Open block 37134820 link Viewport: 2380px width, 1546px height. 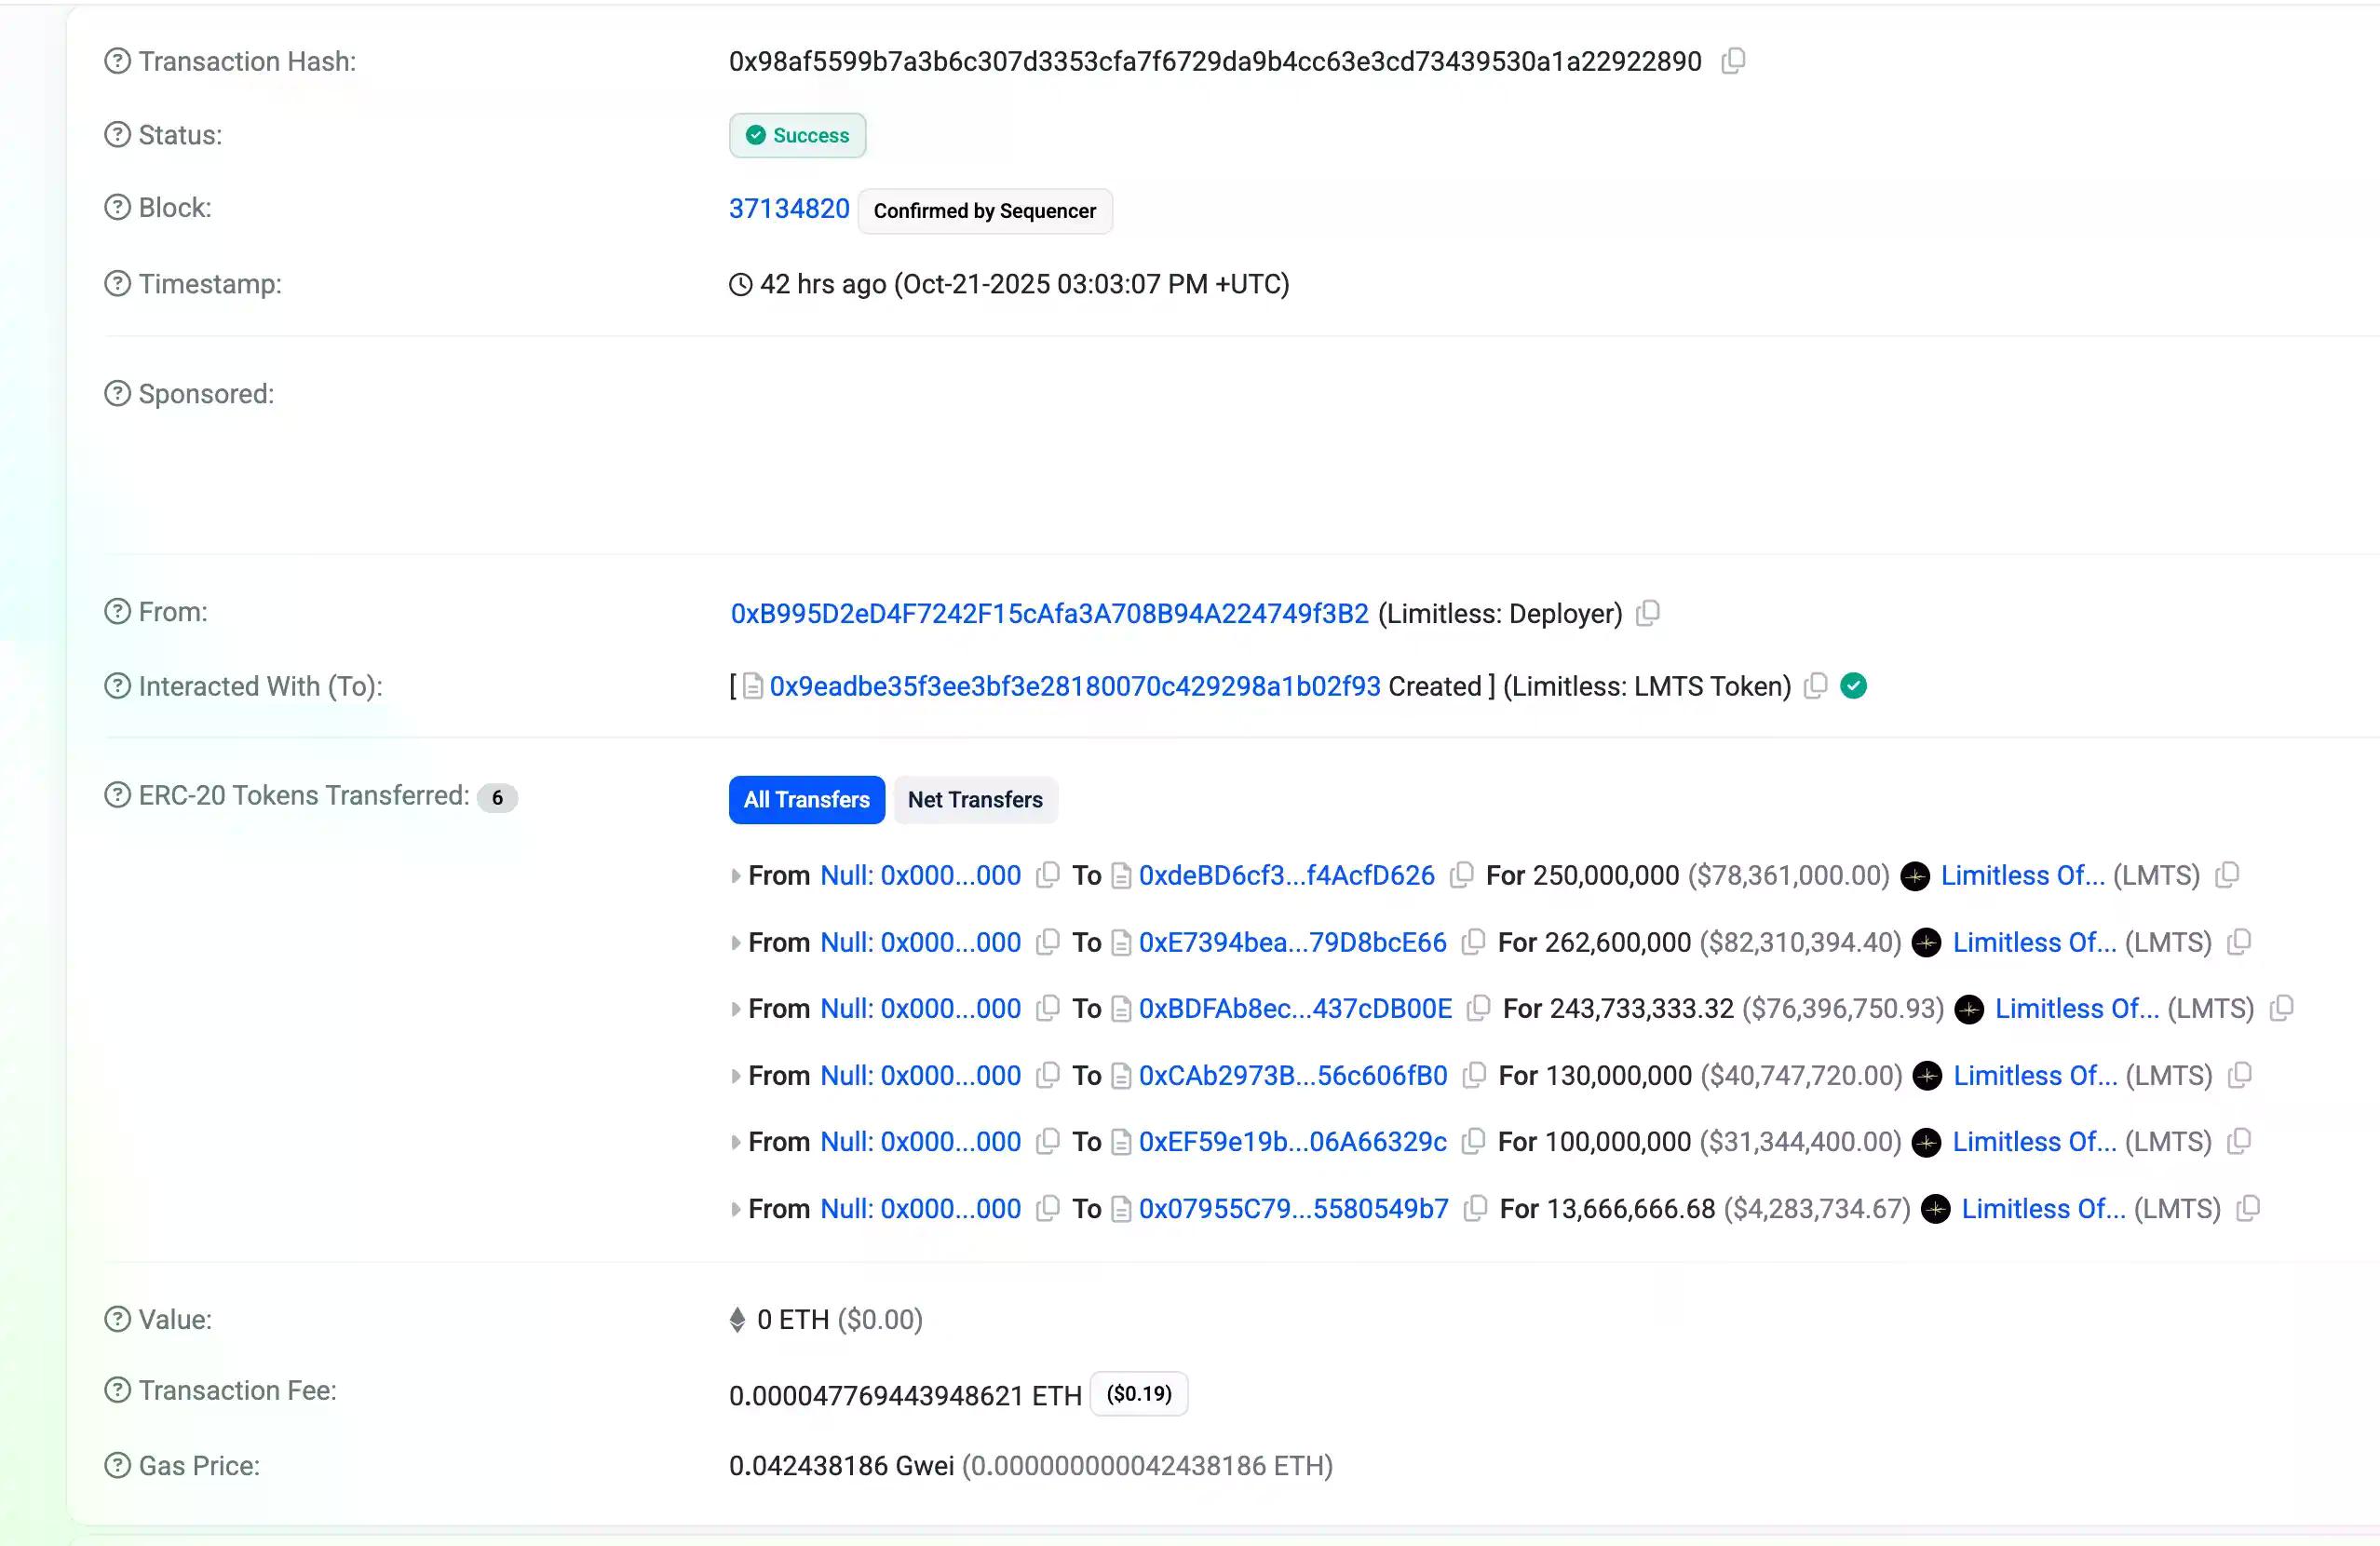[788, 209]
